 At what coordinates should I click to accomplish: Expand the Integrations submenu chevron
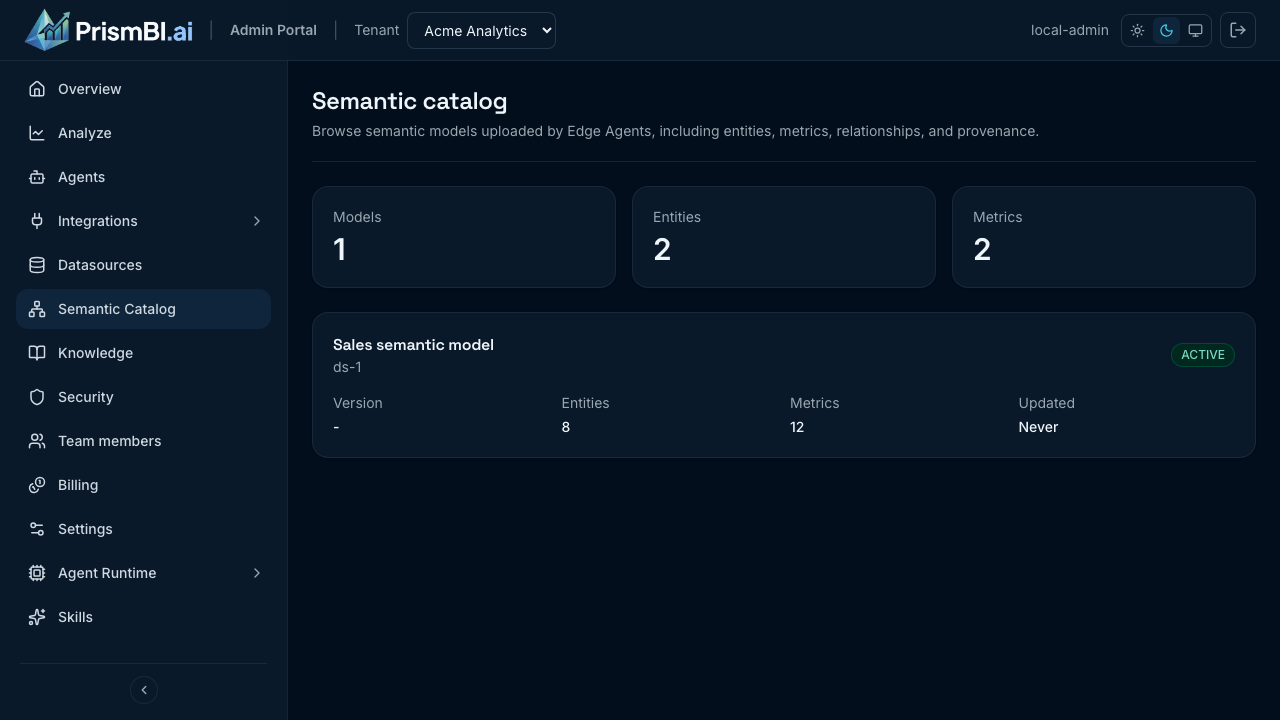[x=257, y=221]
